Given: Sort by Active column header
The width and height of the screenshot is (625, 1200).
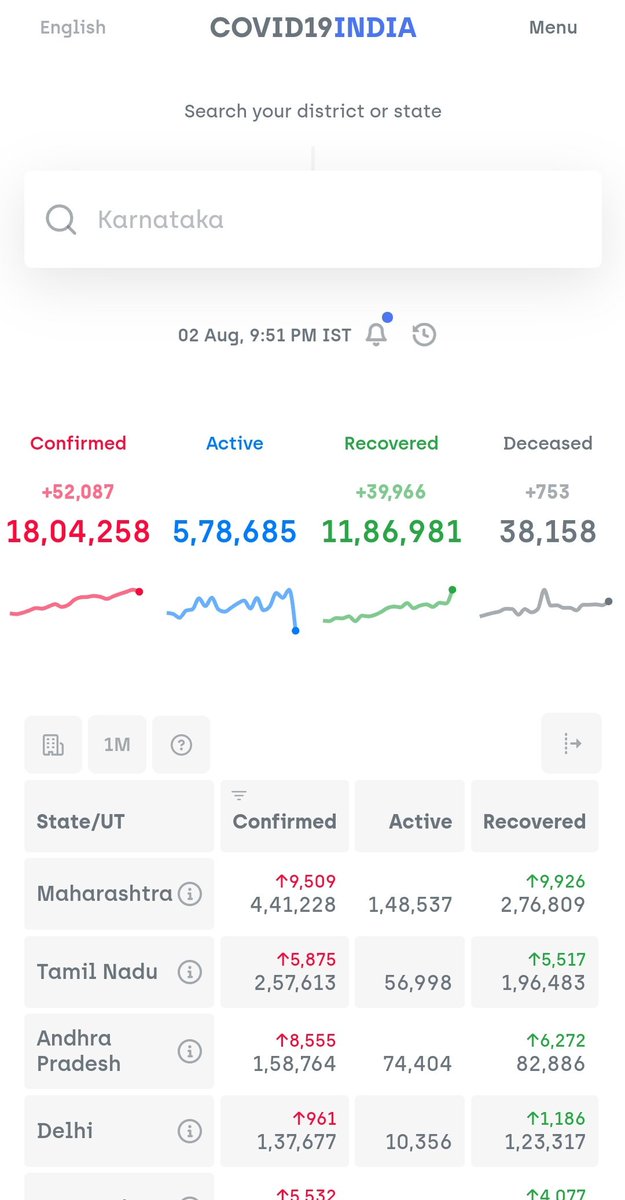Looking at the screenshot, I should pos(410,816).
